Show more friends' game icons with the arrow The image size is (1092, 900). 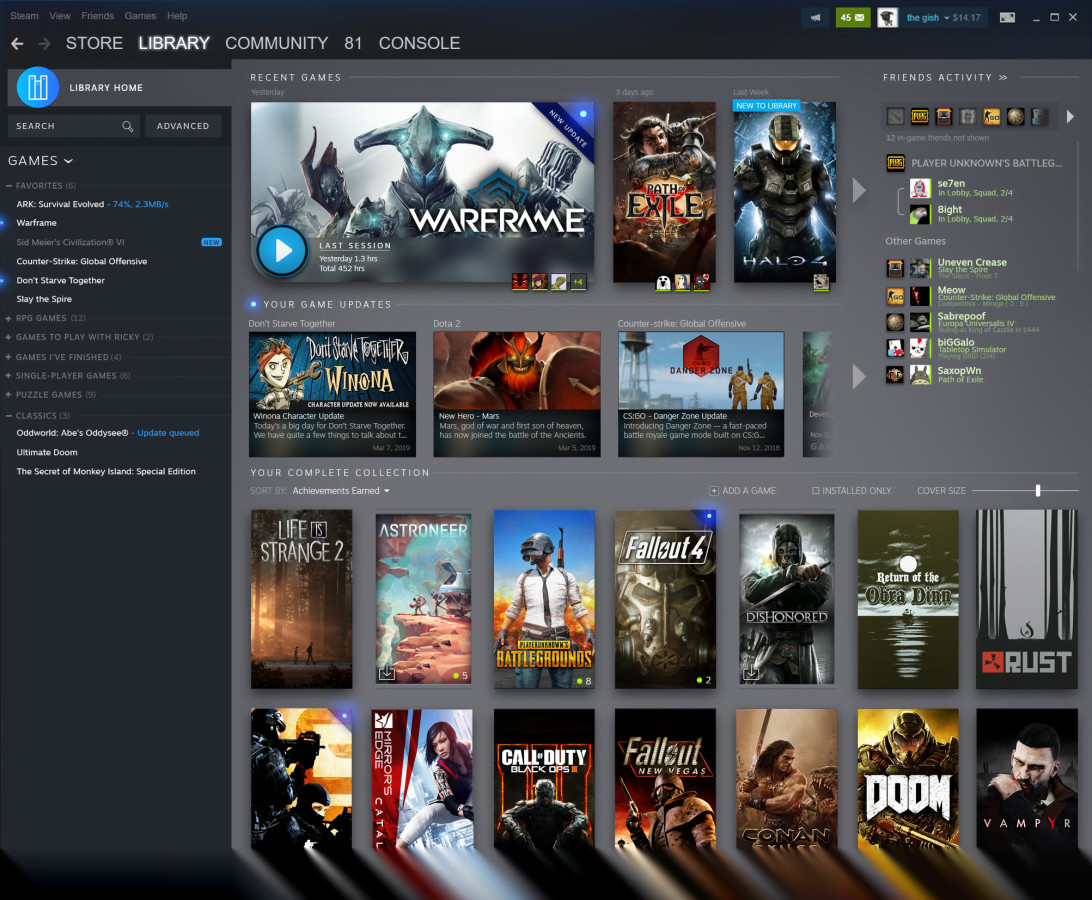coord(1070,117)
